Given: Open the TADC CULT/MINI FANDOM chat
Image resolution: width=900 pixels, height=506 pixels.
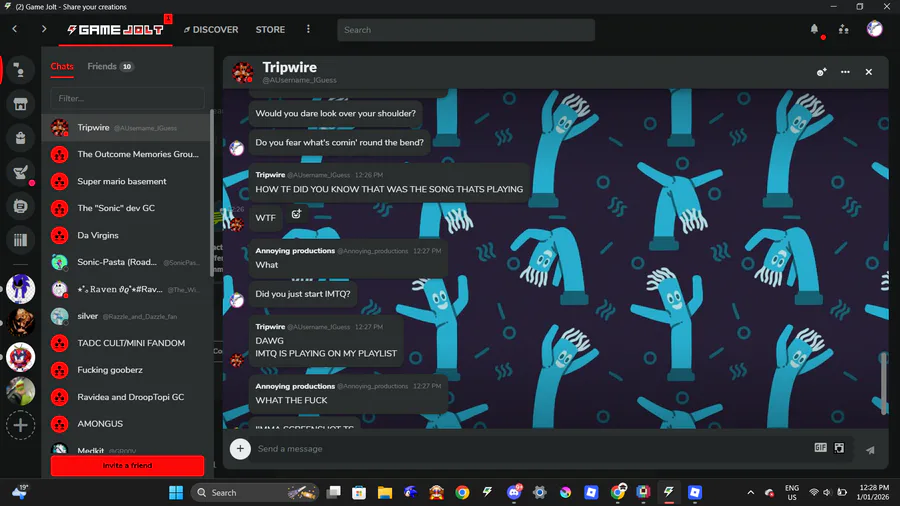Looking at the screenshot, I should pyautogui.click(x=126, y=343).
